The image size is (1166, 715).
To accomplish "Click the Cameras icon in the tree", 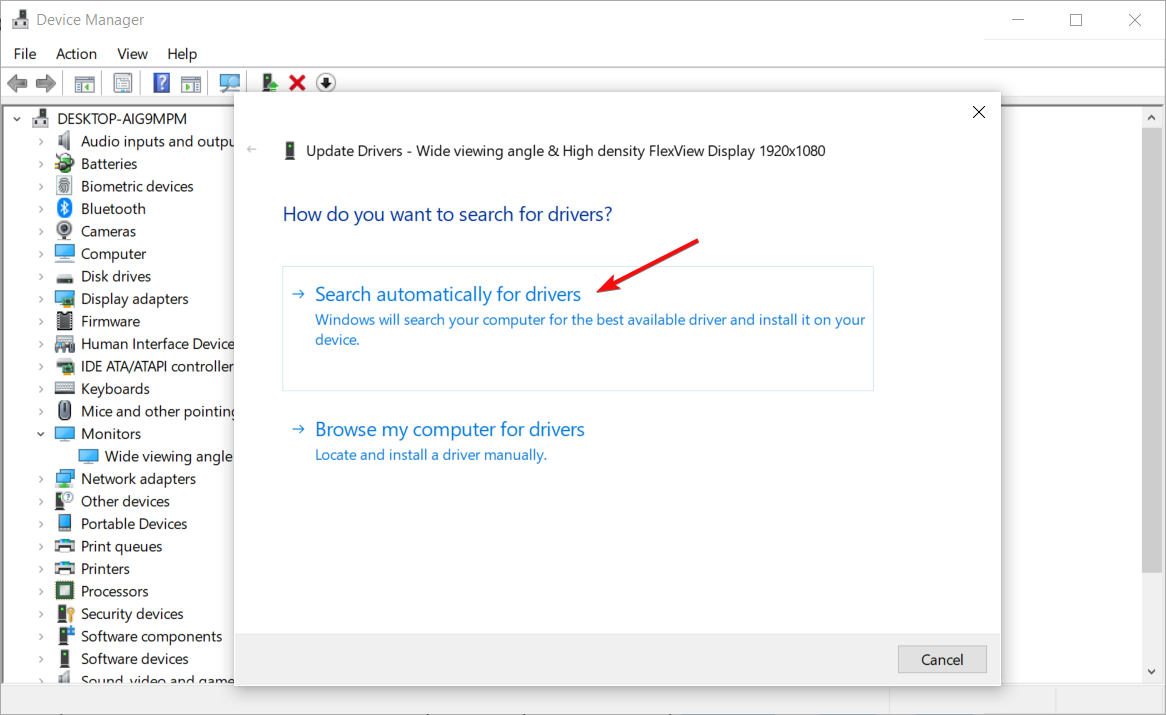I will (65, 231).
